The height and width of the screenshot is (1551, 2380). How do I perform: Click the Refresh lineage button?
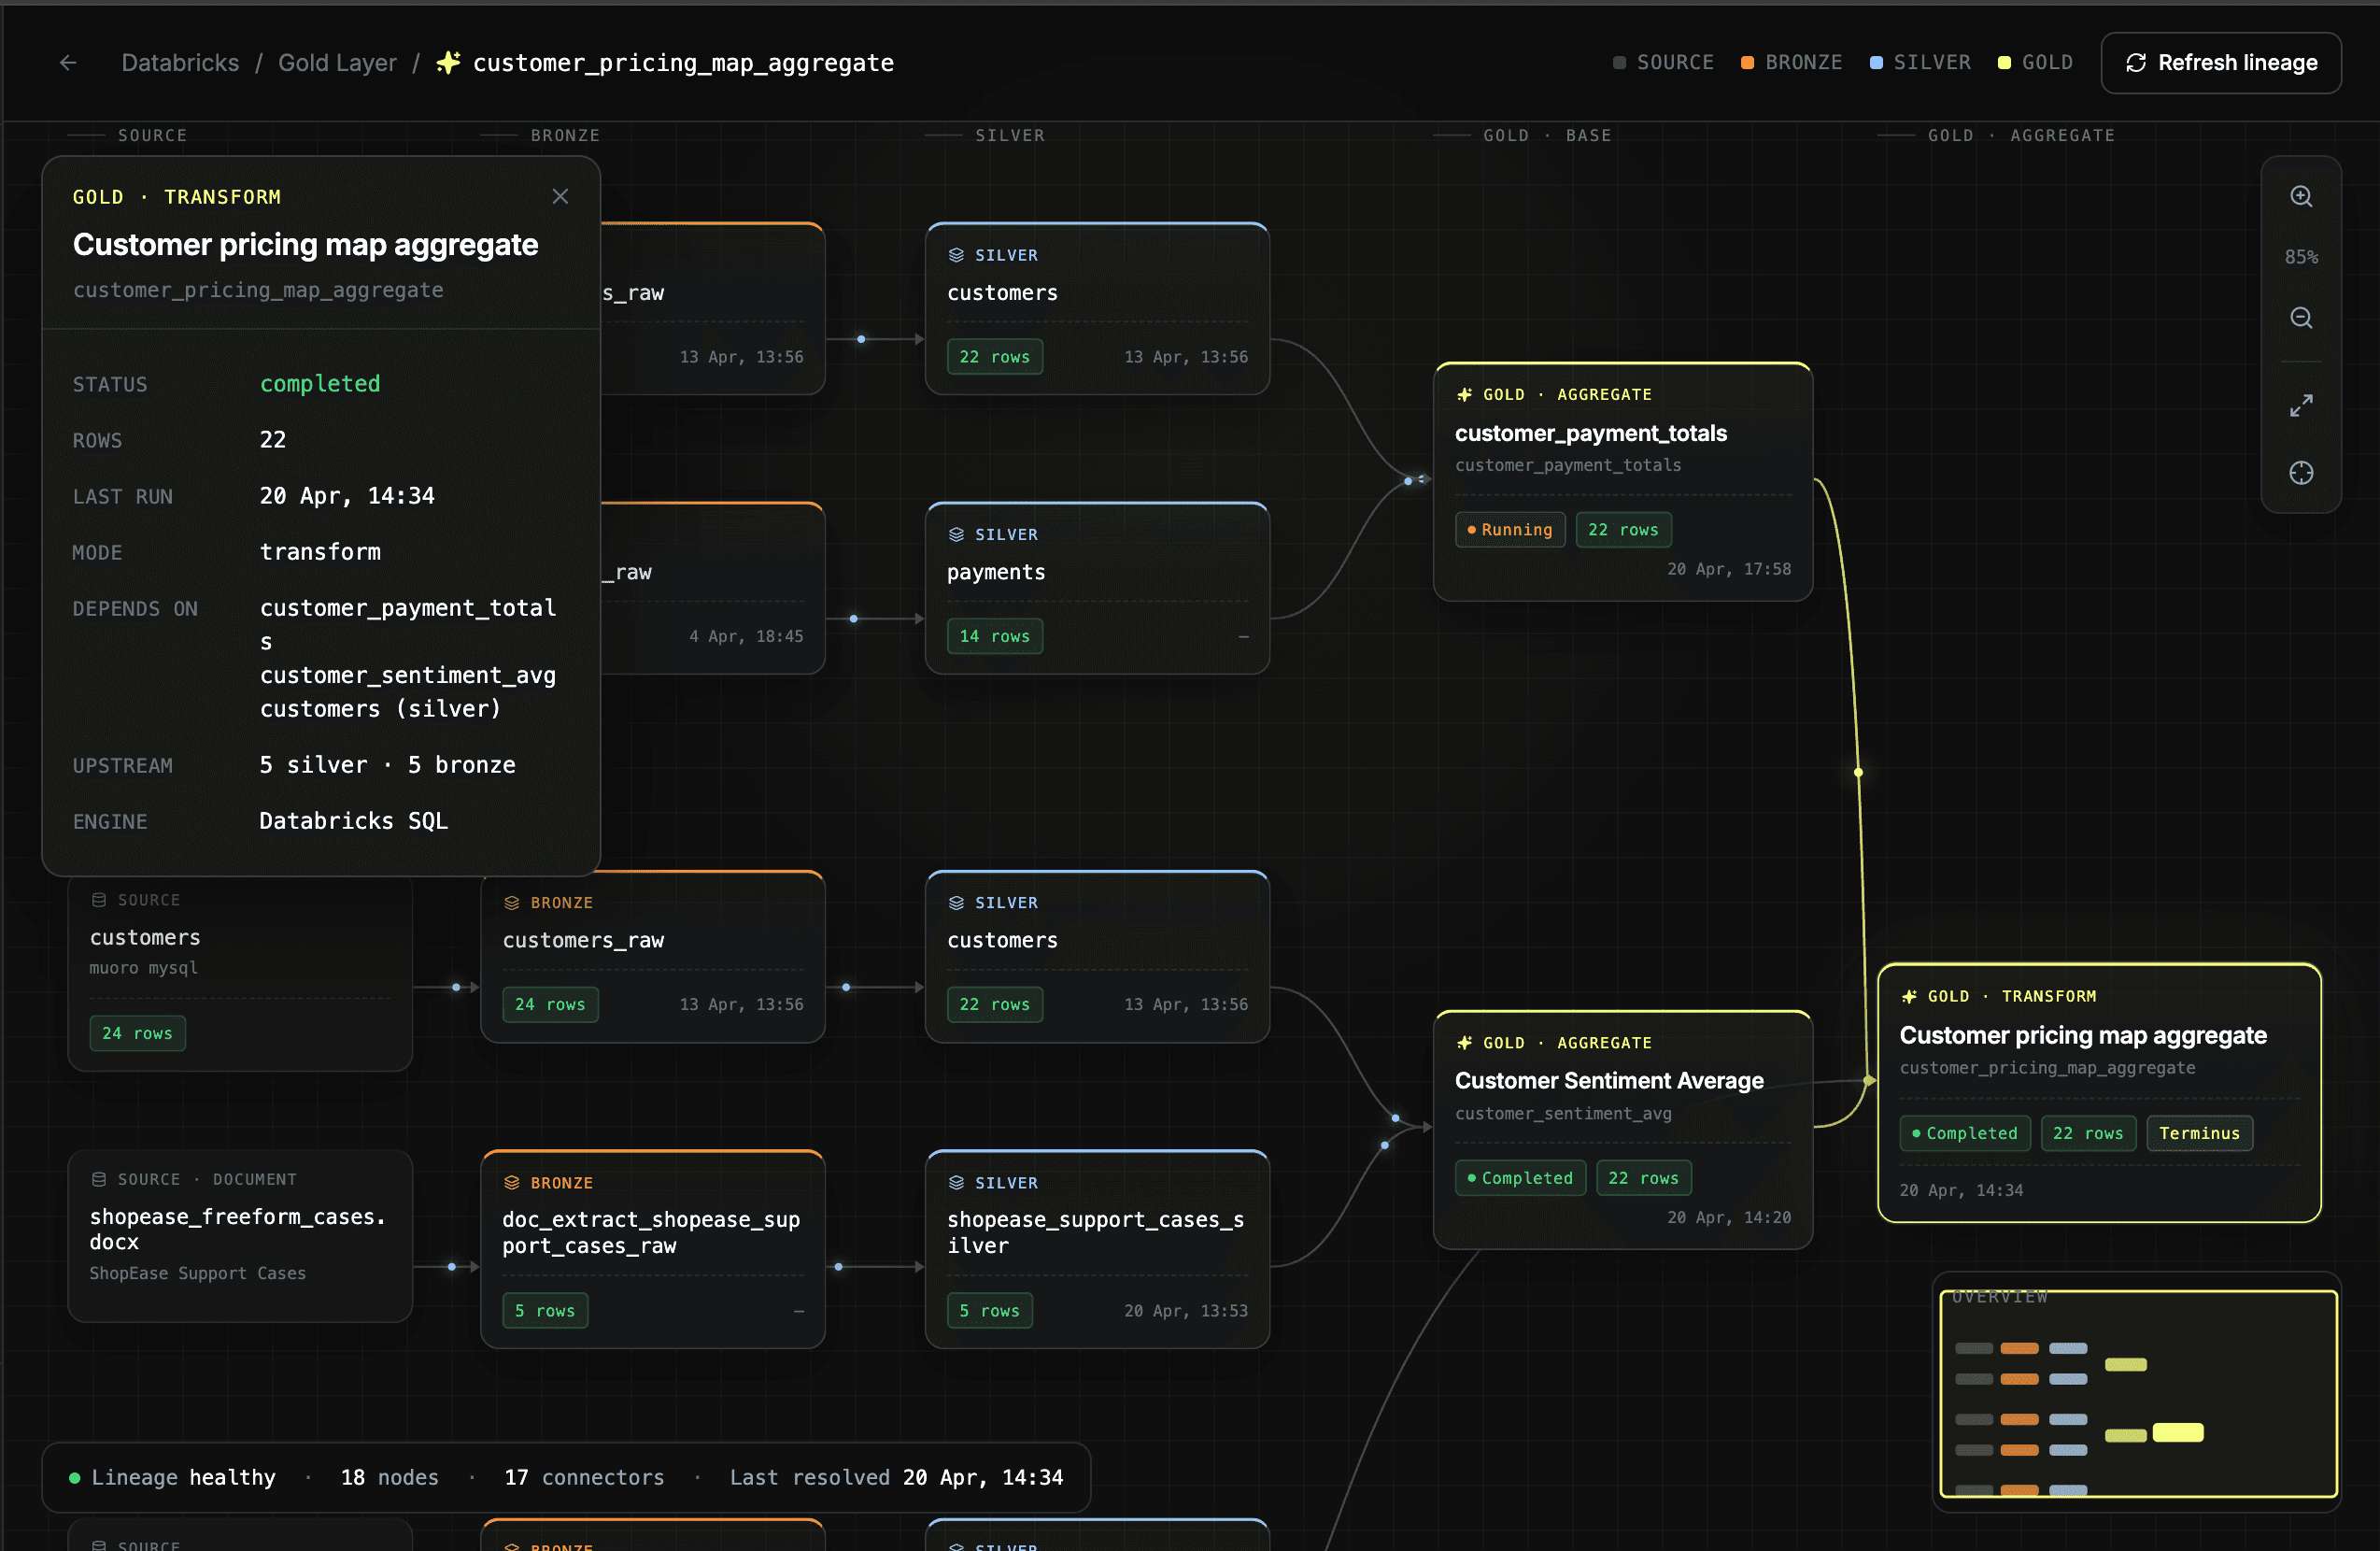2220,63
